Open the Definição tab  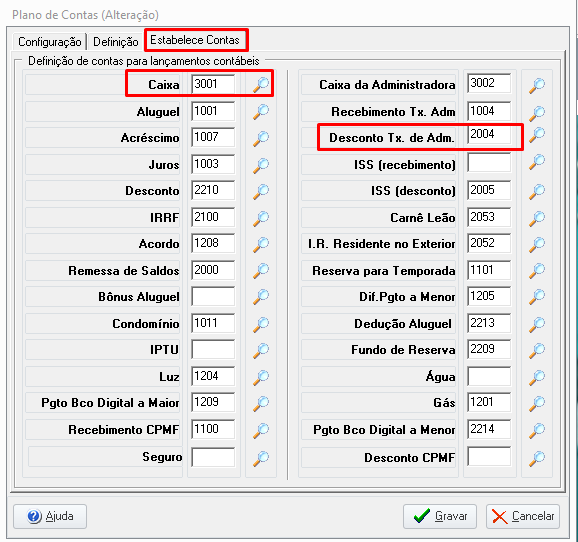point(116,42)
